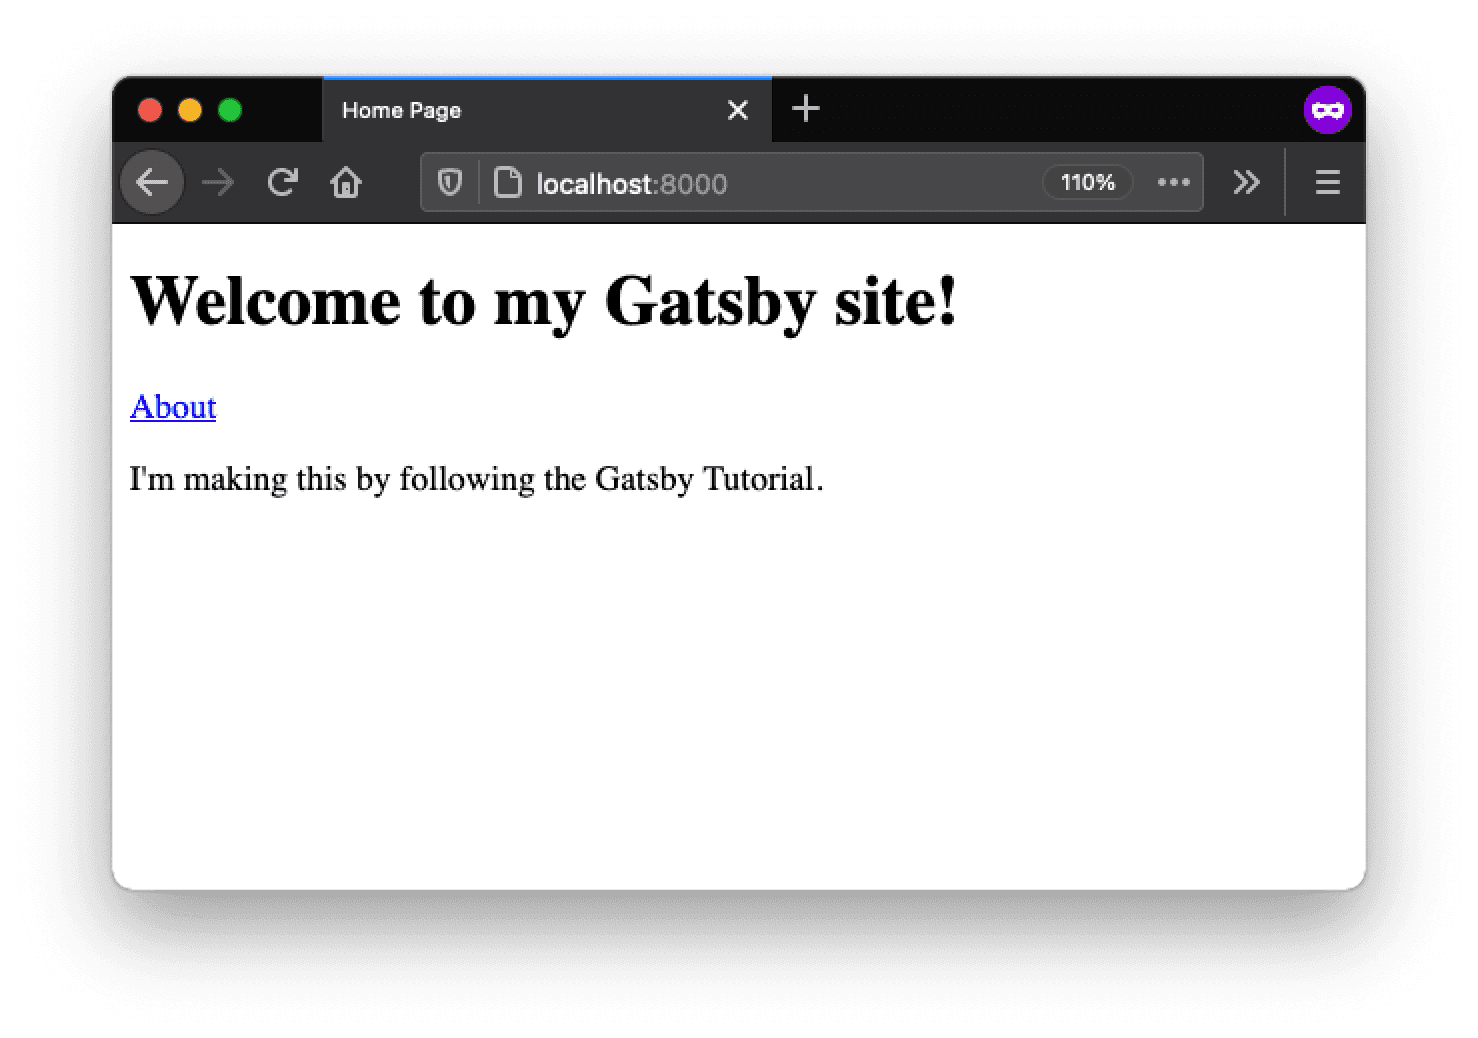Screen dimensions: 1478x1038
Task: Show site information via page icon
Action: (x=508, y=183)
